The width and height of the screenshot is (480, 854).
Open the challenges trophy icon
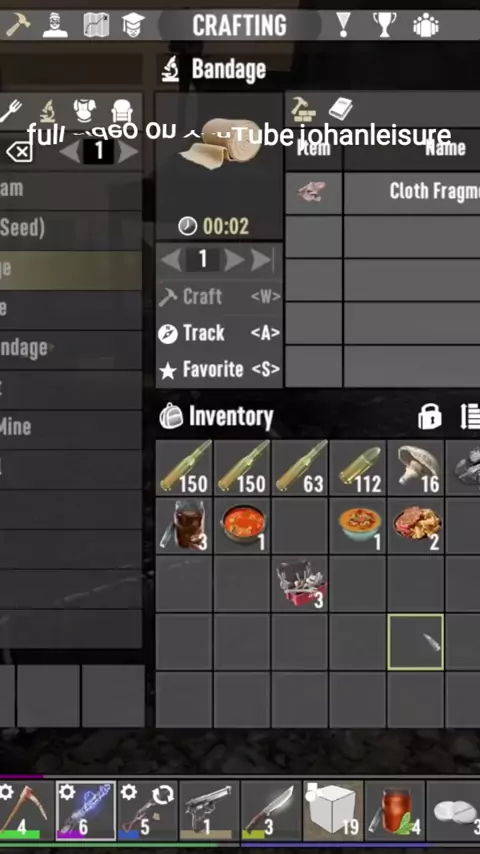point(385,25)
